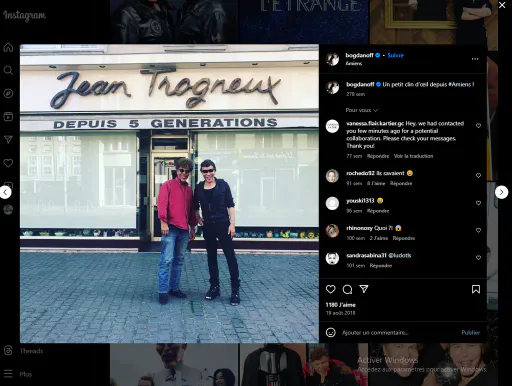
Task: Go to next post with right arrow
Action: (x=501, y=192)
